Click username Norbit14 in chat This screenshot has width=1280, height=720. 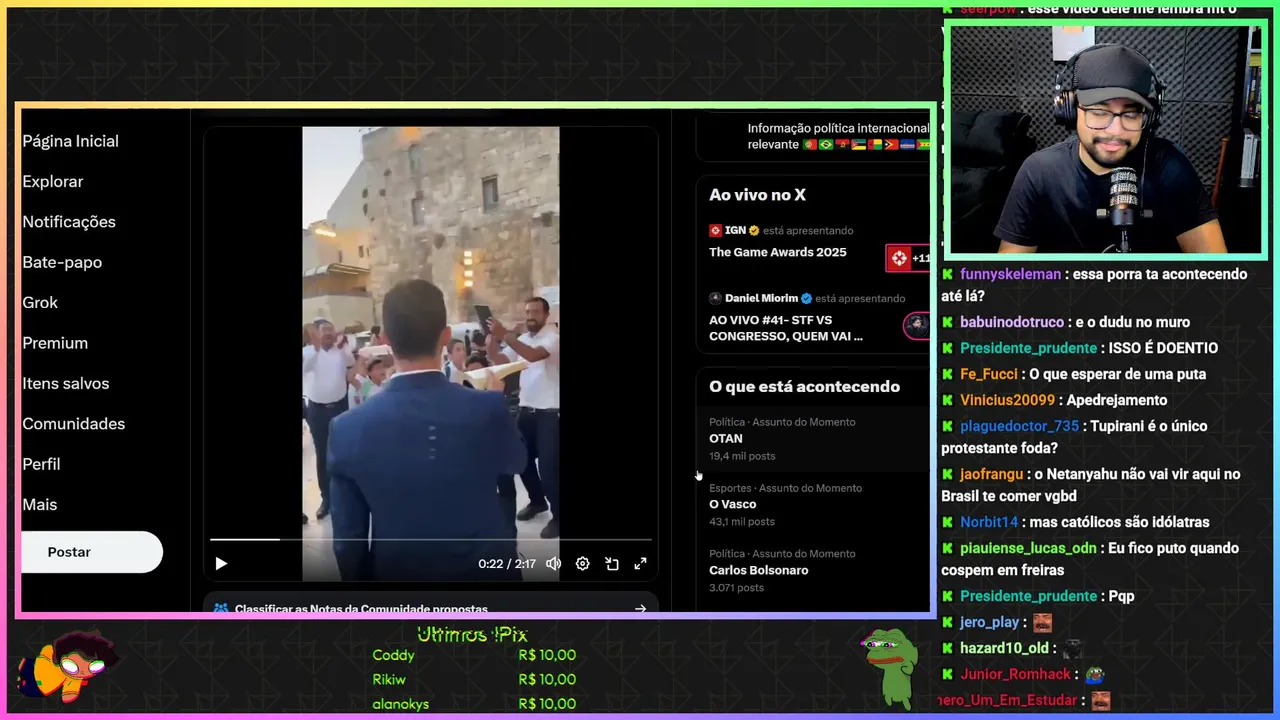[x=989, y=522]
